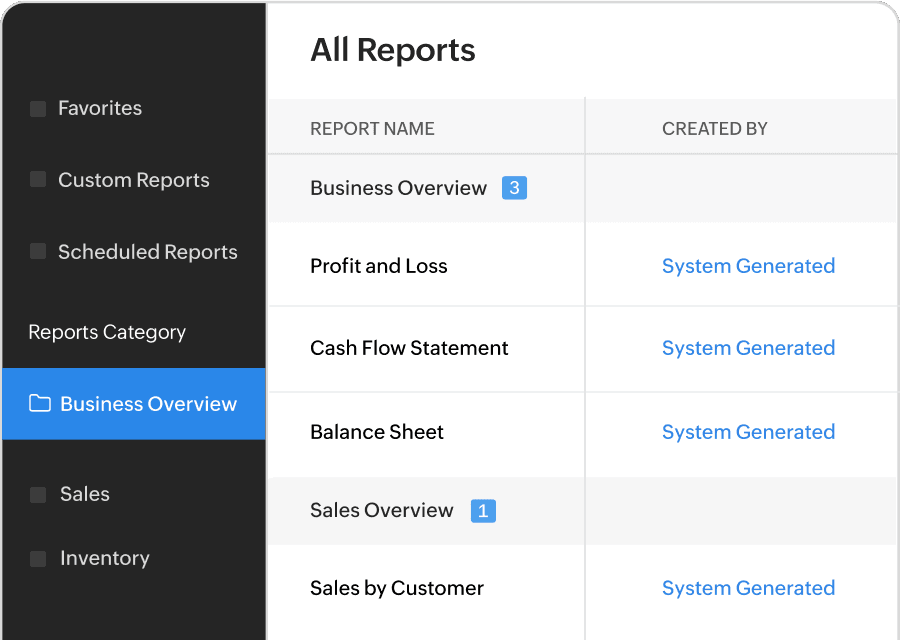Screen dimensions: 900x640
Task: Click the square icon beside Inventory
Action: 38,558
